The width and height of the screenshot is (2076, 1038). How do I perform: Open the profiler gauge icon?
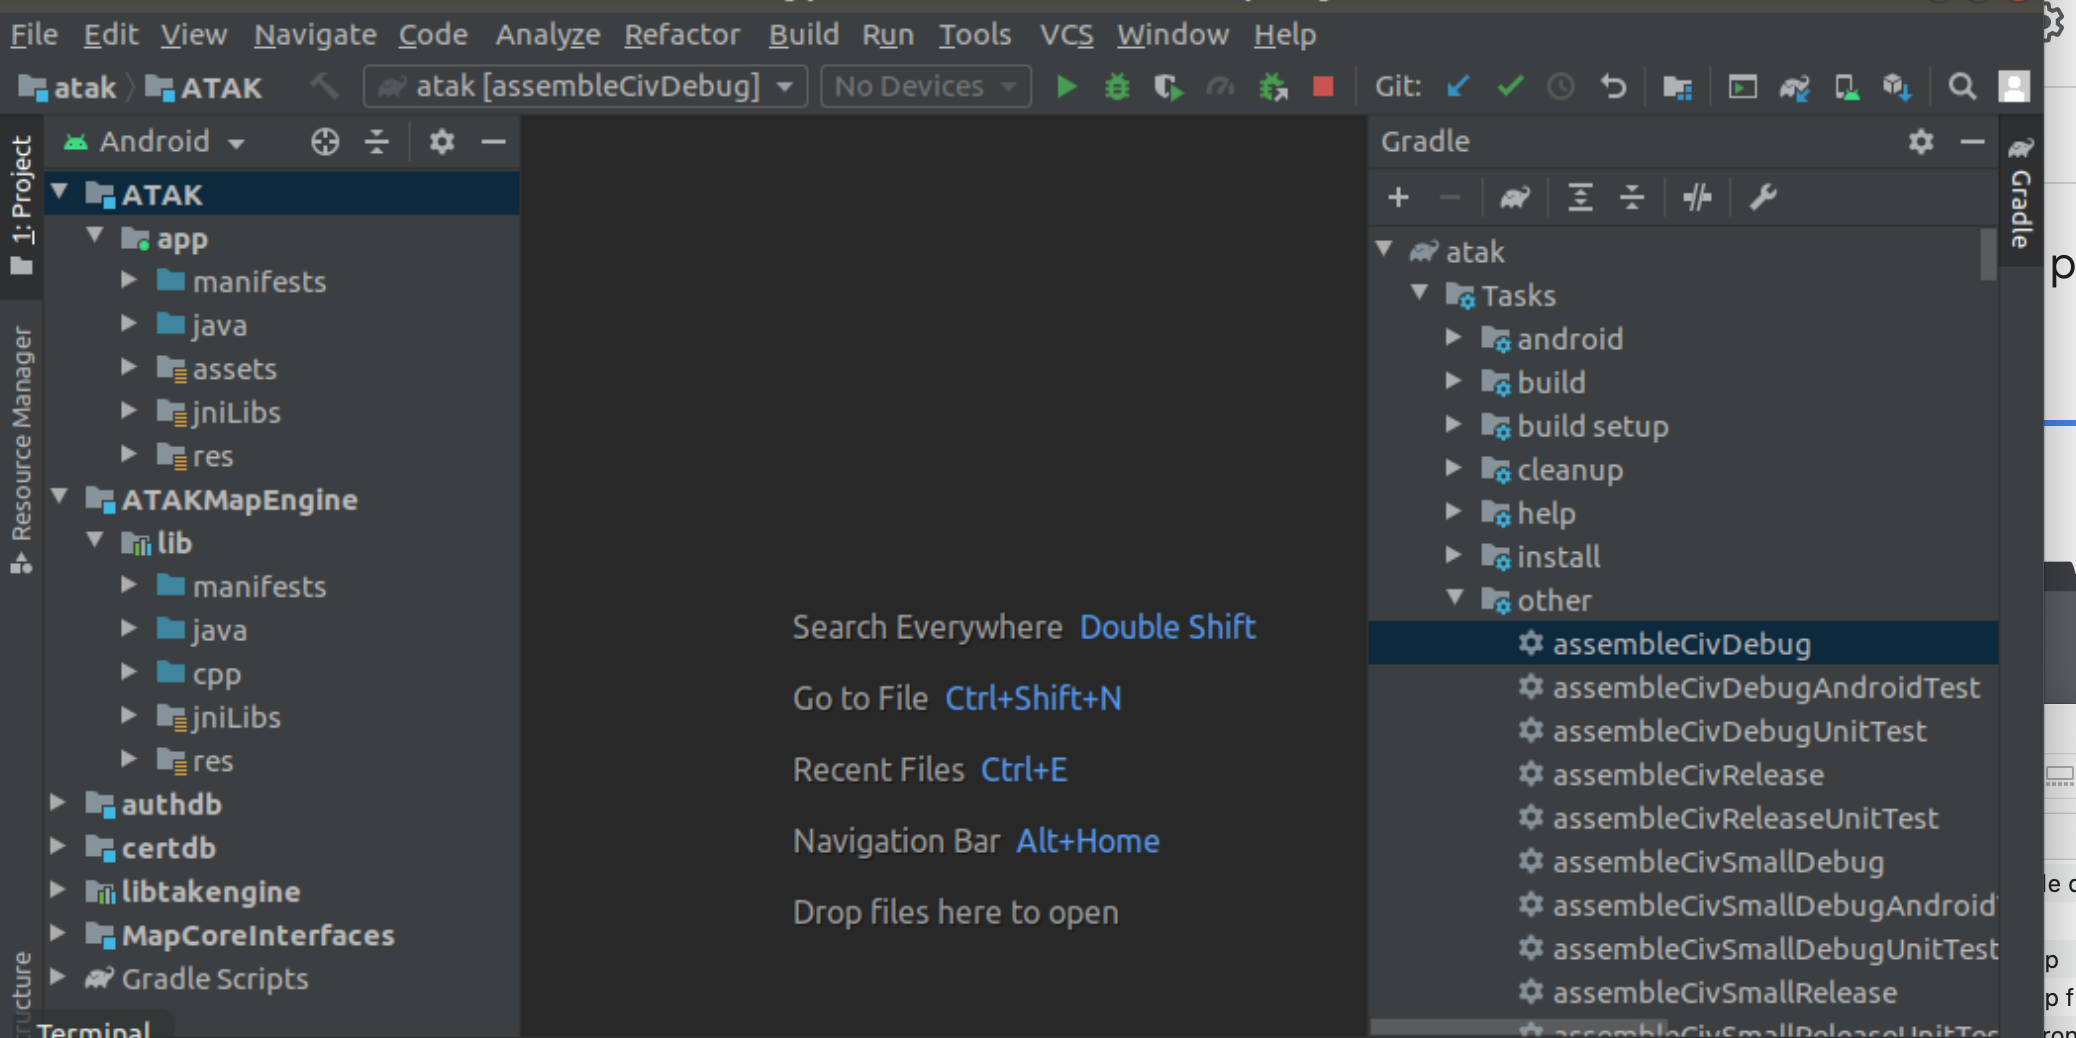[1220, 87]
